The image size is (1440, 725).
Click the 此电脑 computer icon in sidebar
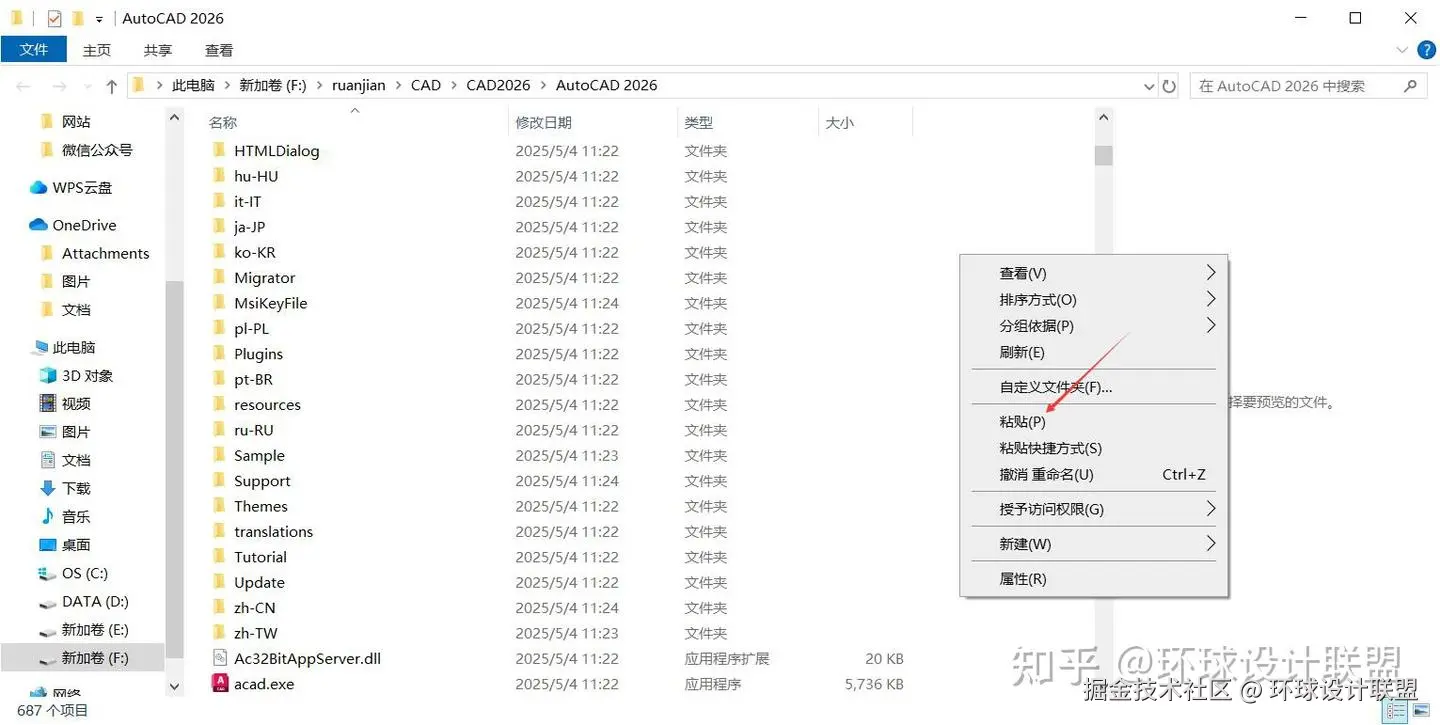tap(39, 347)
